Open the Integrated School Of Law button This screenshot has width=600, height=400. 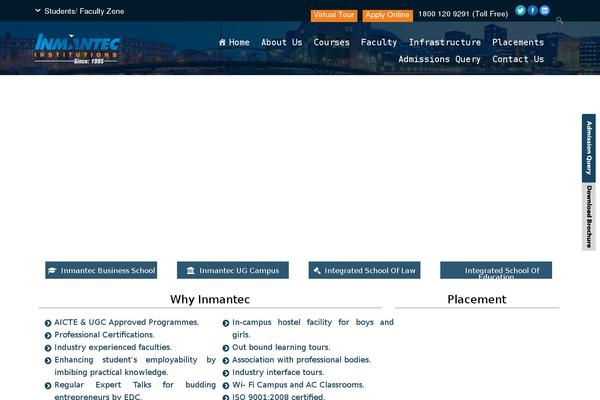click(x=364, y=270)
